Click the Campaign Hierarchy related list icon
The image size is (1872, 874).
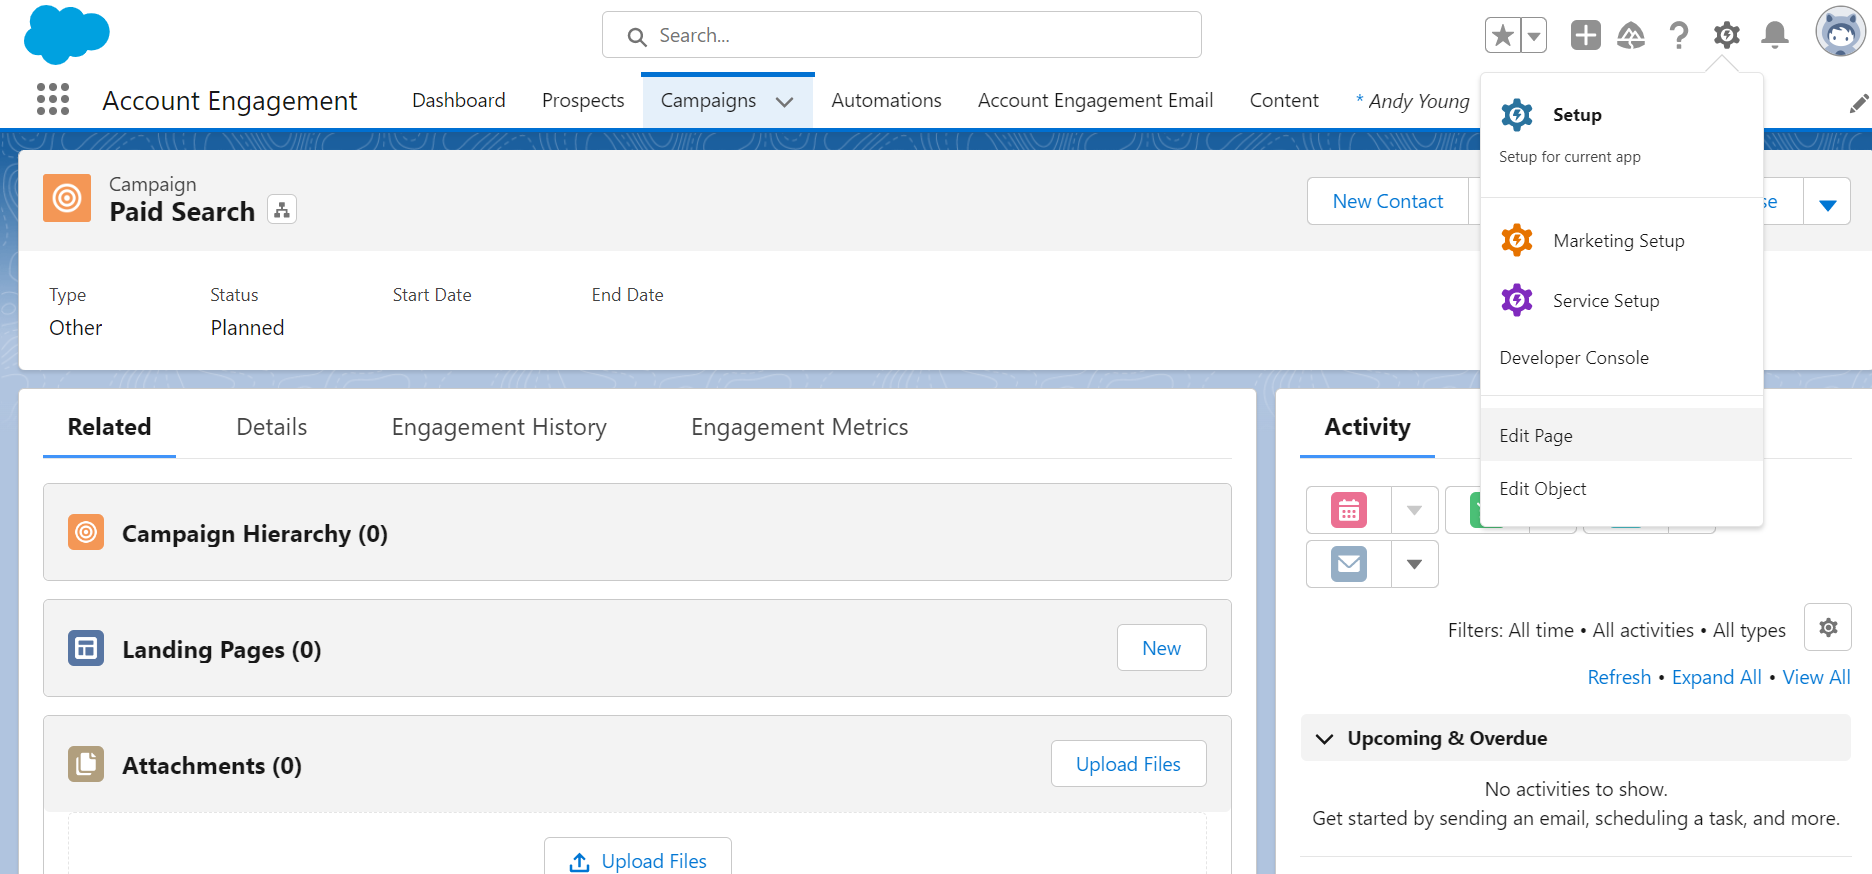pos(86,532)
